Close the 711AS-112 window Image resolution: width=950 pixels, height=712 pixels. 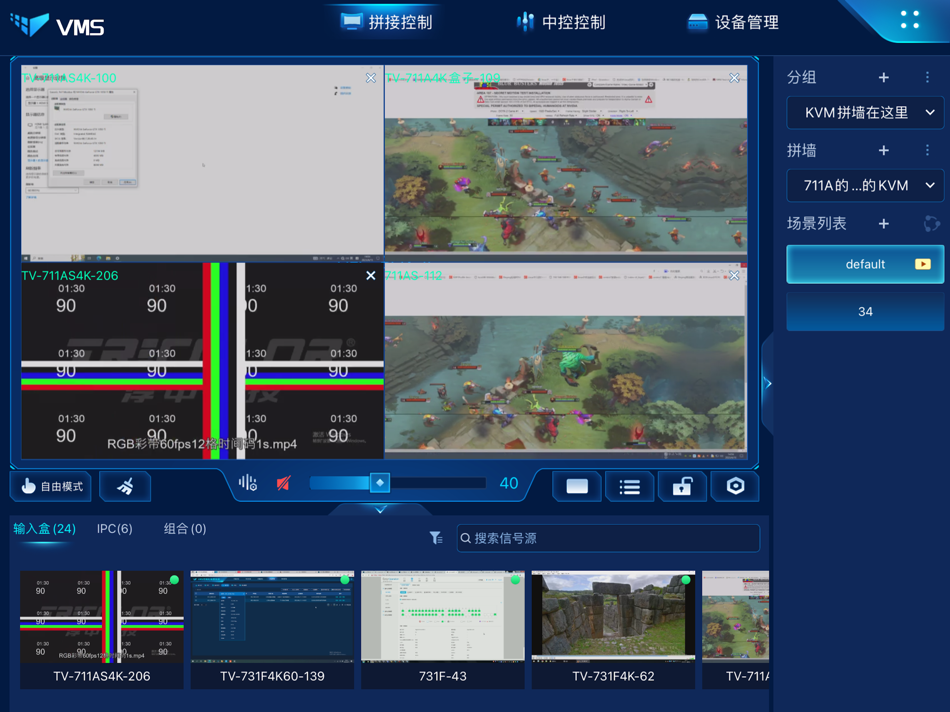pyautogui.click(x=734, y=276)
